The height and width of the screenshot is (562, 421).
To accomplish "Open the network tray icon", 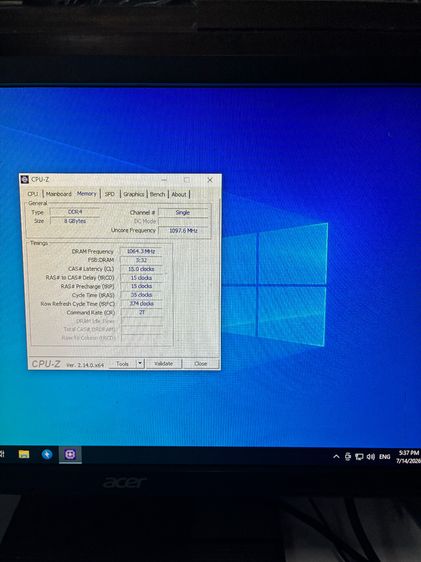I will [359, 457].
